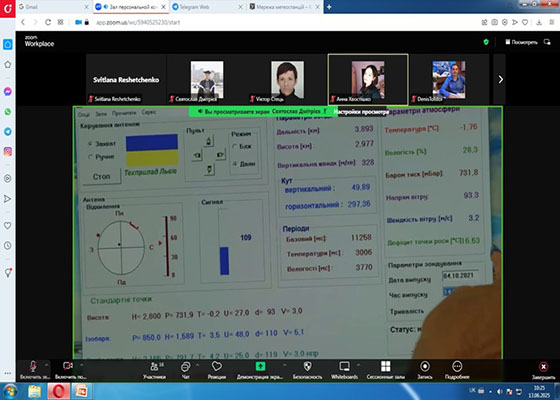This screenshot has width=560, height=400.
Task: Expand the Whiteboards options caret
Action: [358, 365]
